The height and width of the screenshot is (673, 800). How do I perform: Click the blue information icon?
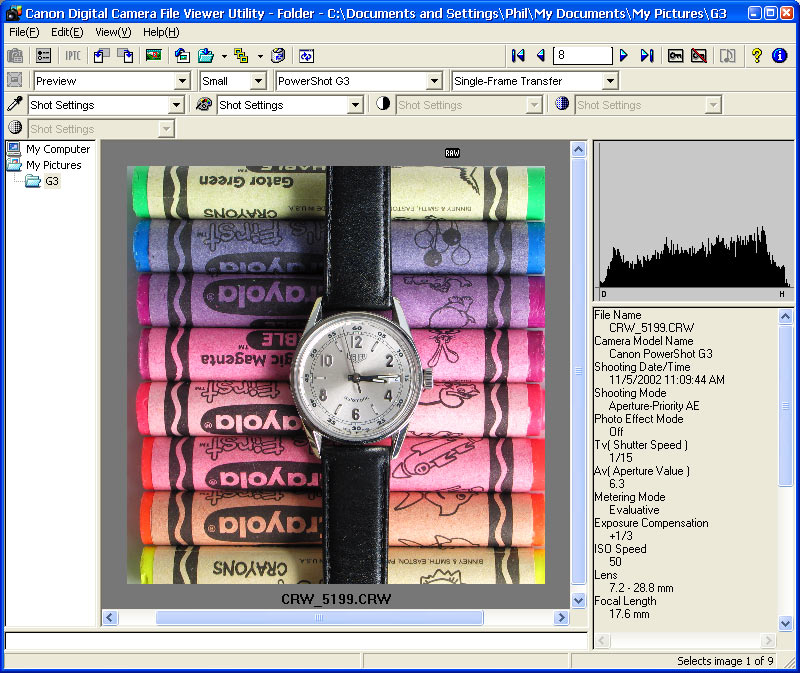click(x=780, y=55)
